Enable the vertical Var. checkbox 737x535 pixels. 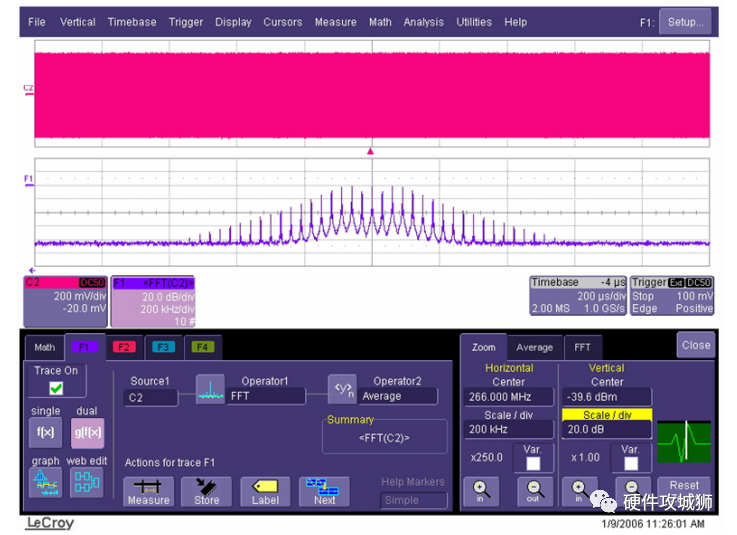click(x=630, y=464)
